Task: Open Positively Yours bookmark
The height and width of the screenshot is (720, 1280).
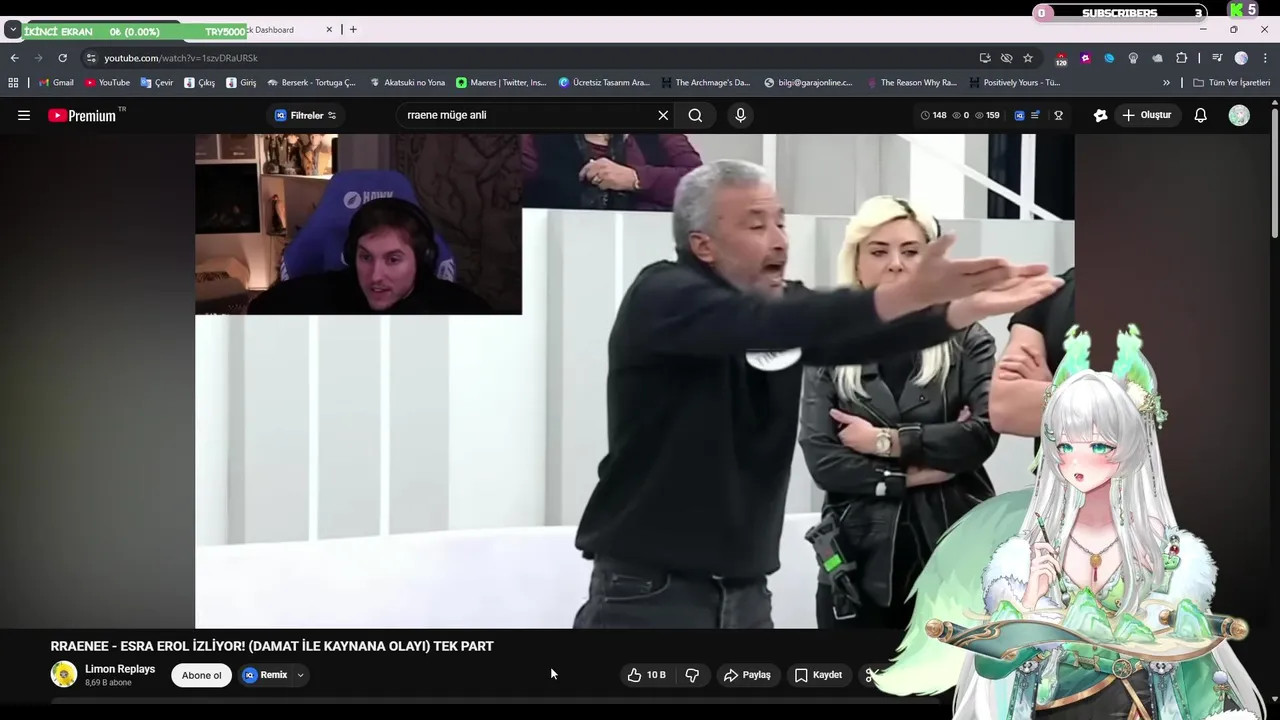Action: coord(1014,83)
